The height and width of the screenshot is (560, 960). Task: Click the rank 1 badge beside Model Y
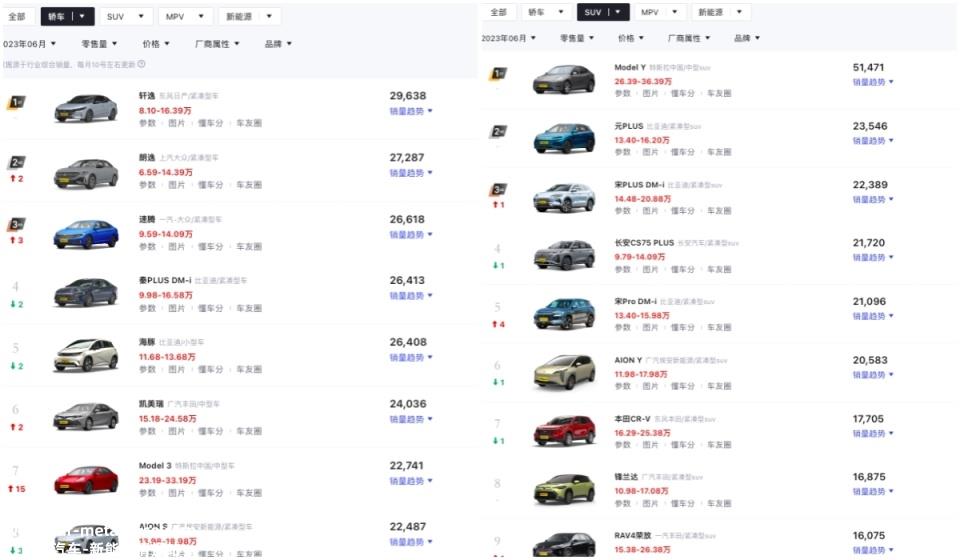click(498, 73)
